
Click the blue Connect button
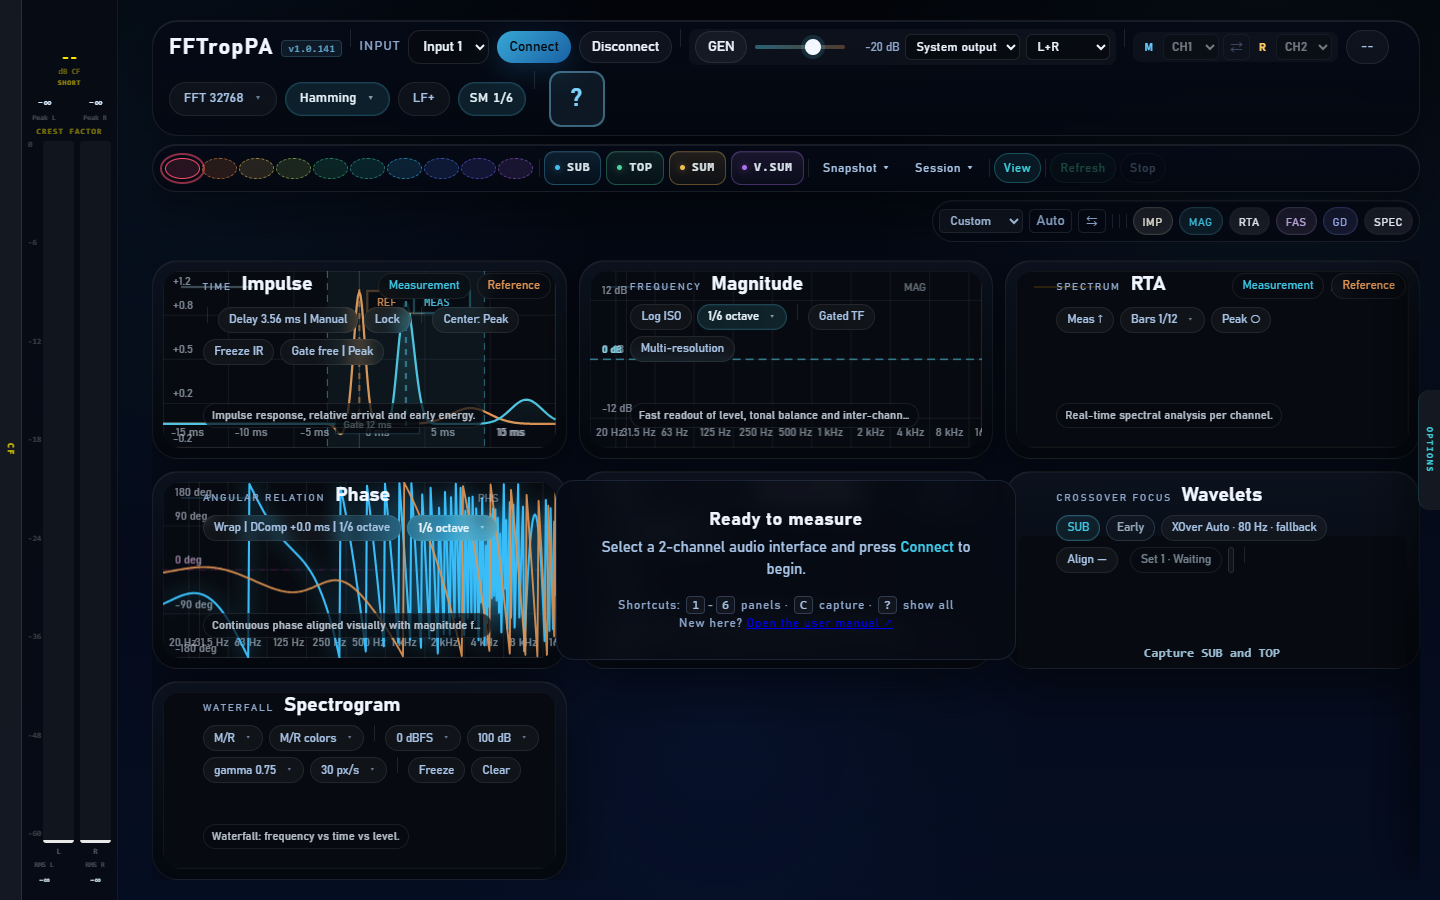point(534,47)
